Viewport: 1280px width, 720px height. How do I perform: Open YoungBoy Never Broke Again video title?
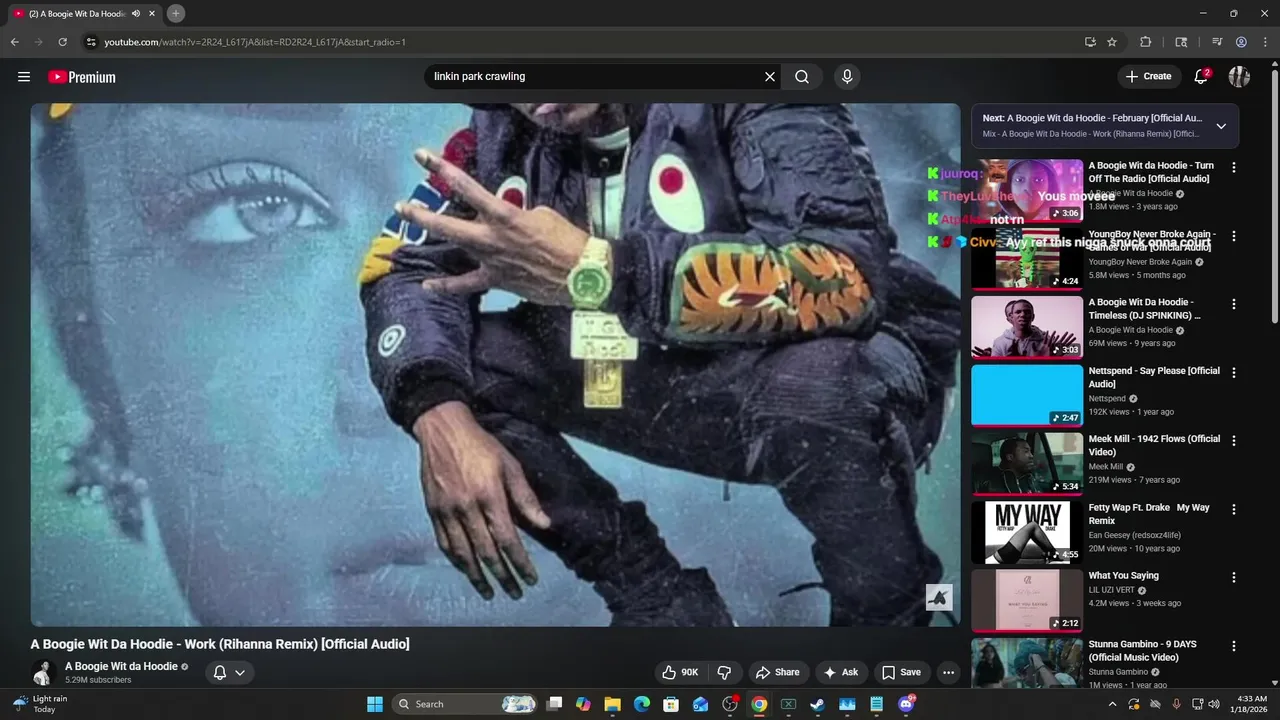(x=1152, y=241)
